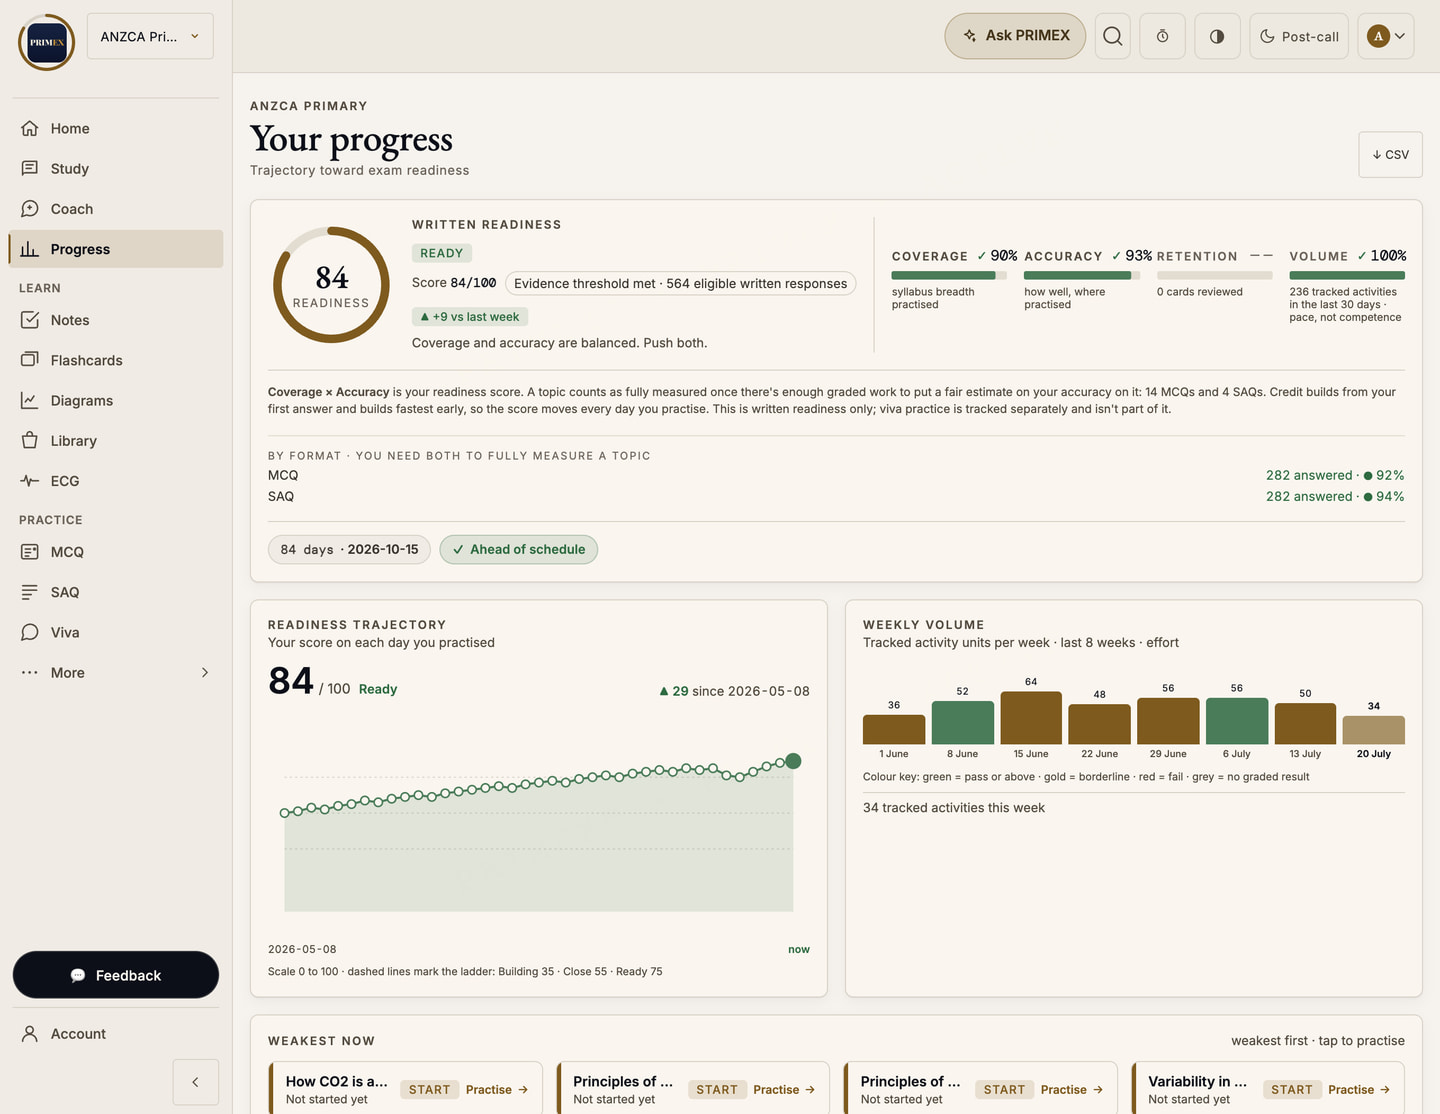Click the timer stopwatch icon

tap(1162, 36)
